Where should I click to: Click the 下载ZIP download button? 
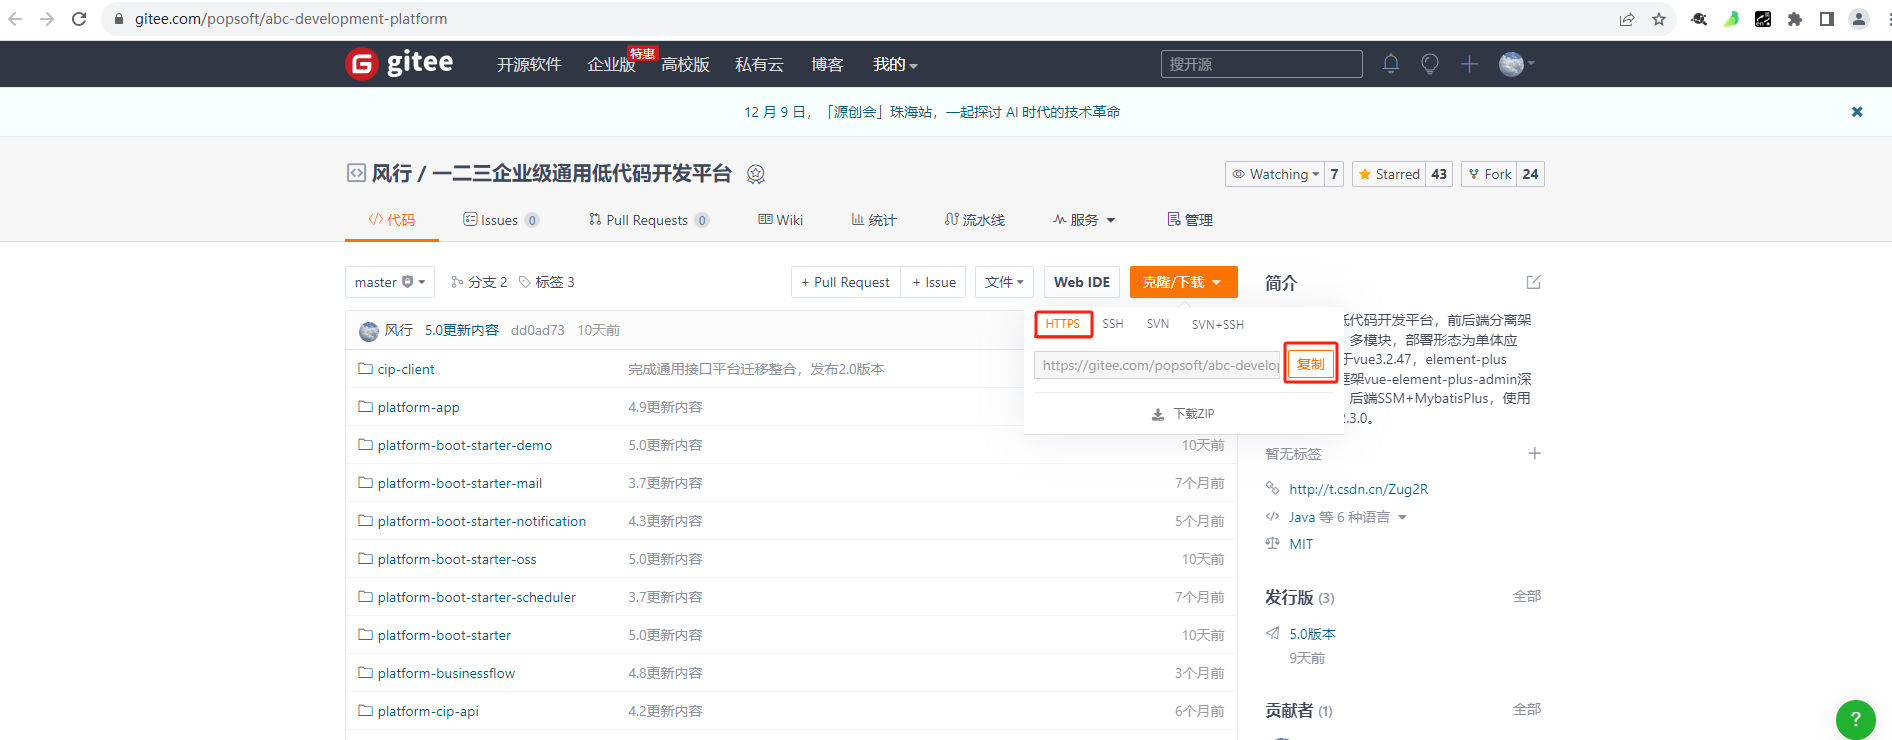(x=1183, y=414)
